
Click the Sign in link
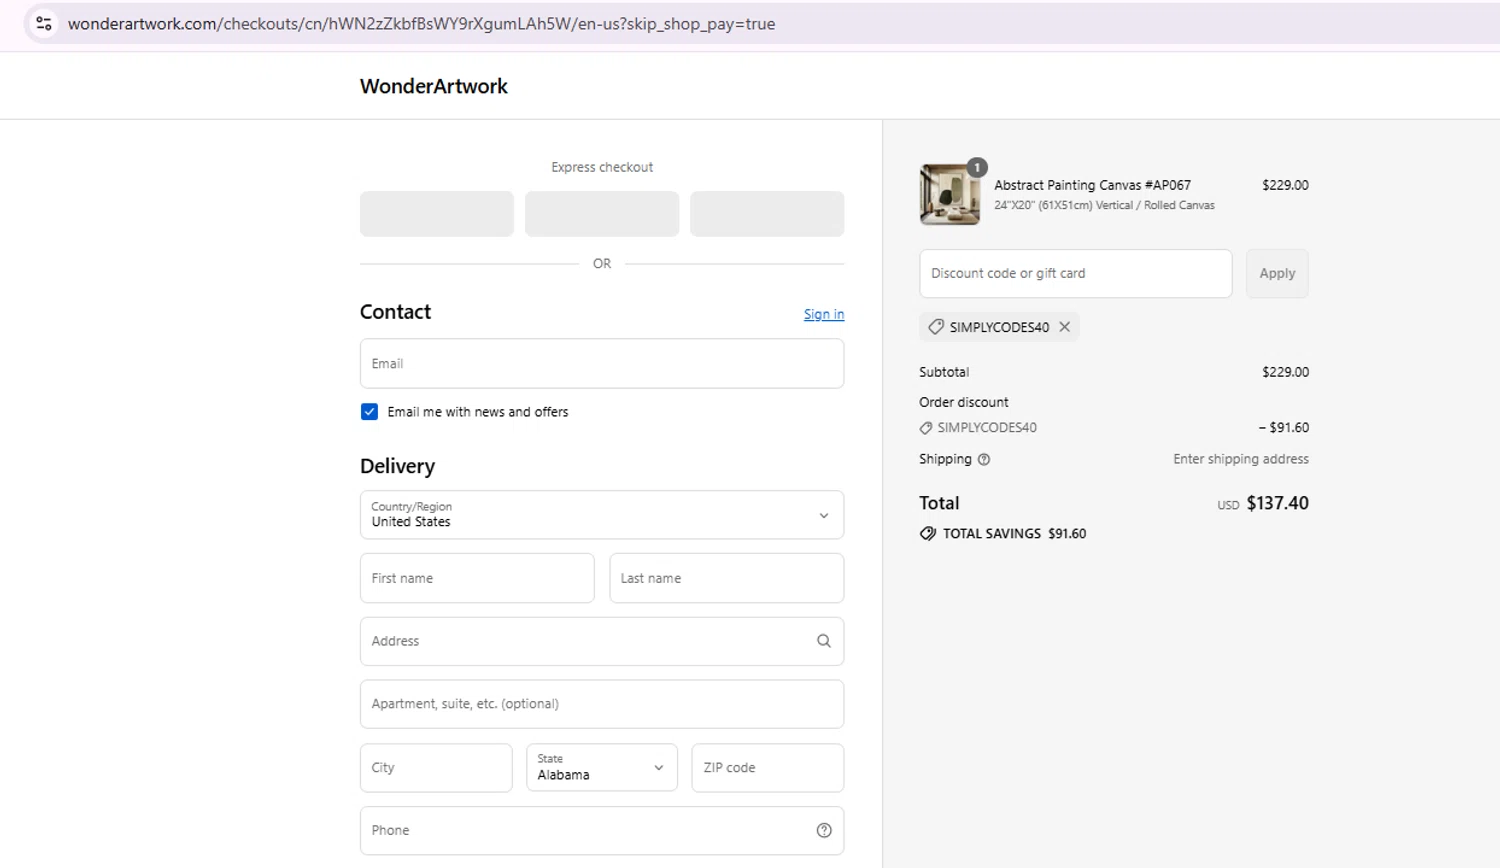point(824,314)
